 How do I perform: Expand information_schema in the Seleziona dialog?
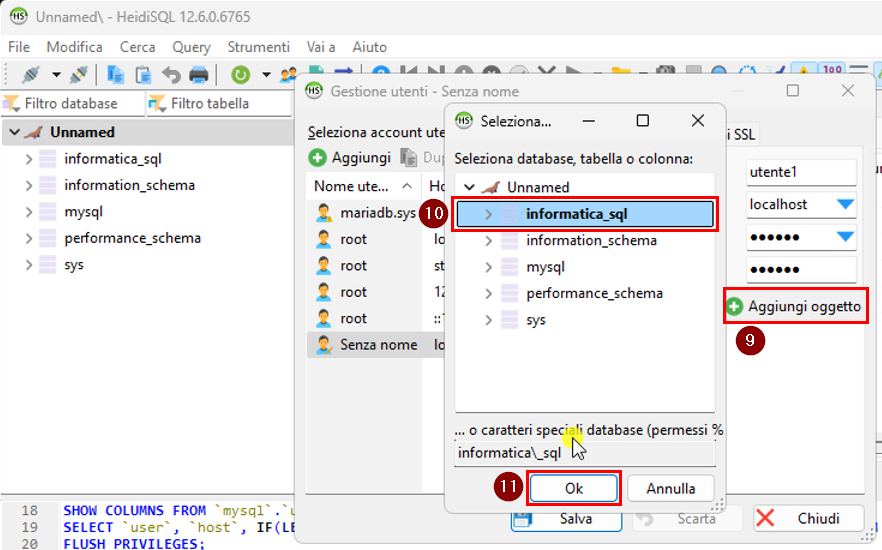pos(488,241)
